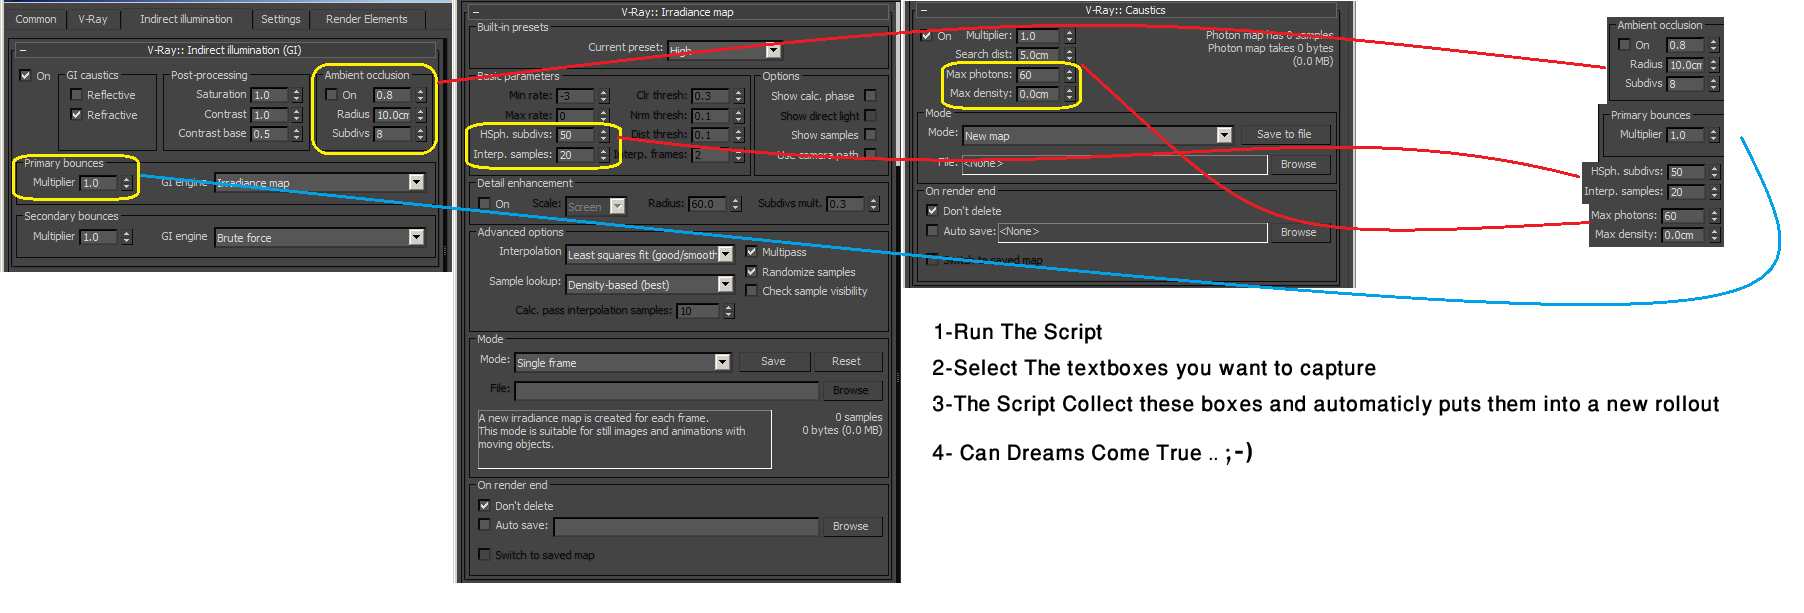Click the Calc. pass interpolation samples field

(699, 311)
